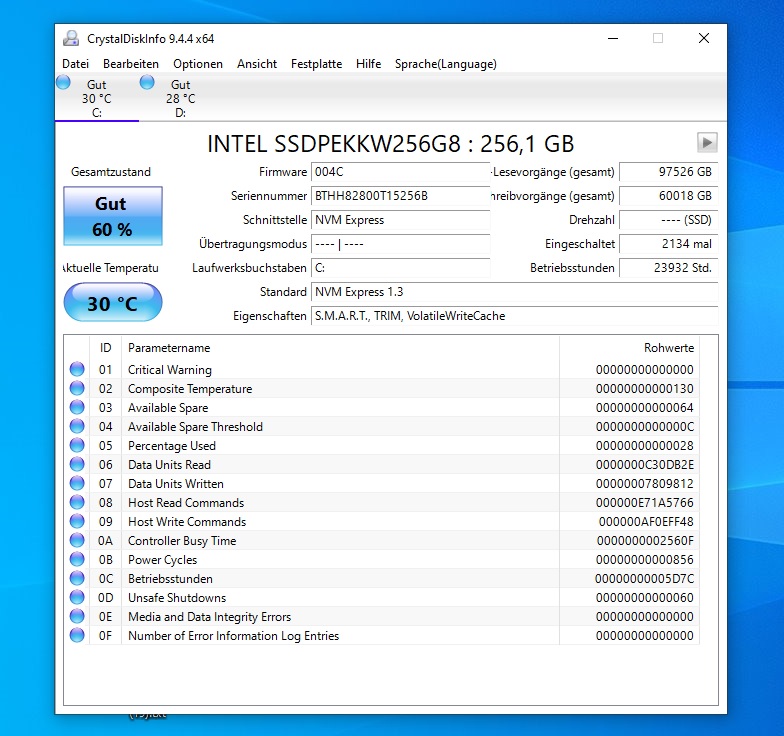
Task: Click raw value 00000007809812
Action: (644, 484)
